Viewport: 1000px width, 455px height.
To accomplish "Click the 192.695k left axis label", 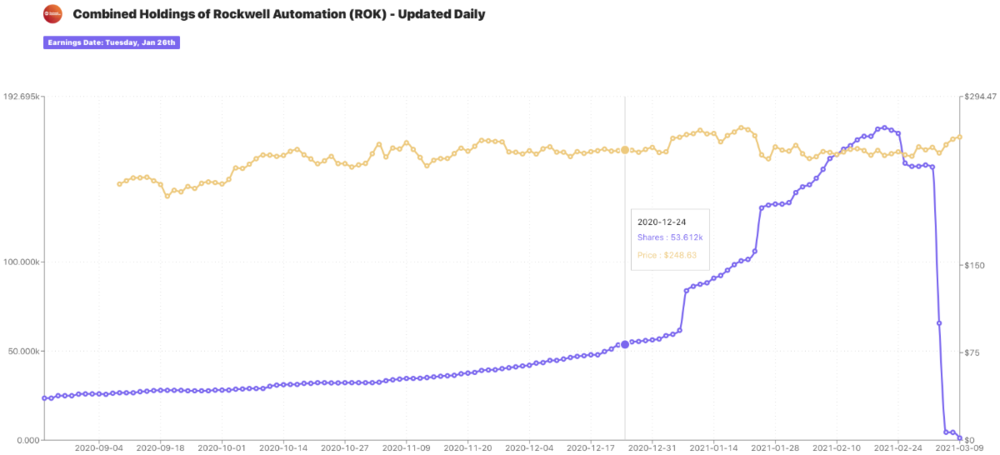I will (22, 97).
